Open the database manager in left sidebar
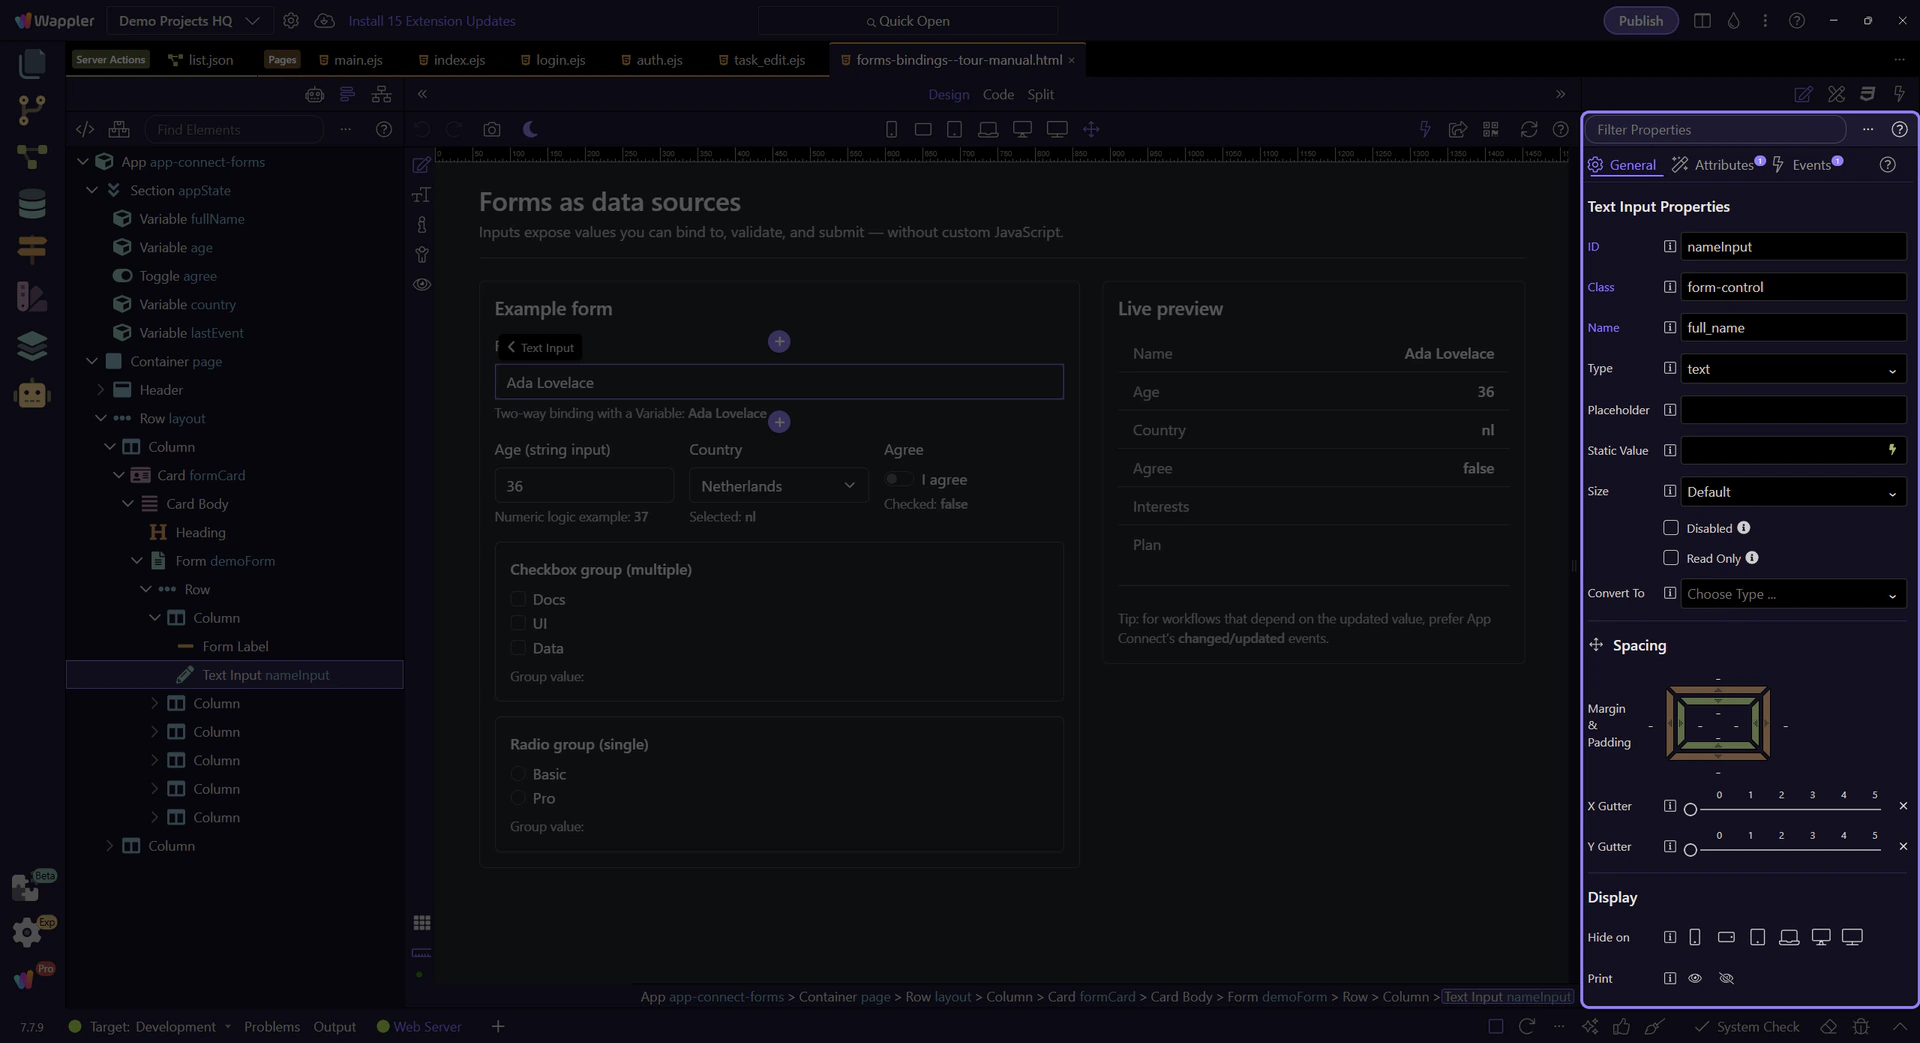 click(32, 204)
